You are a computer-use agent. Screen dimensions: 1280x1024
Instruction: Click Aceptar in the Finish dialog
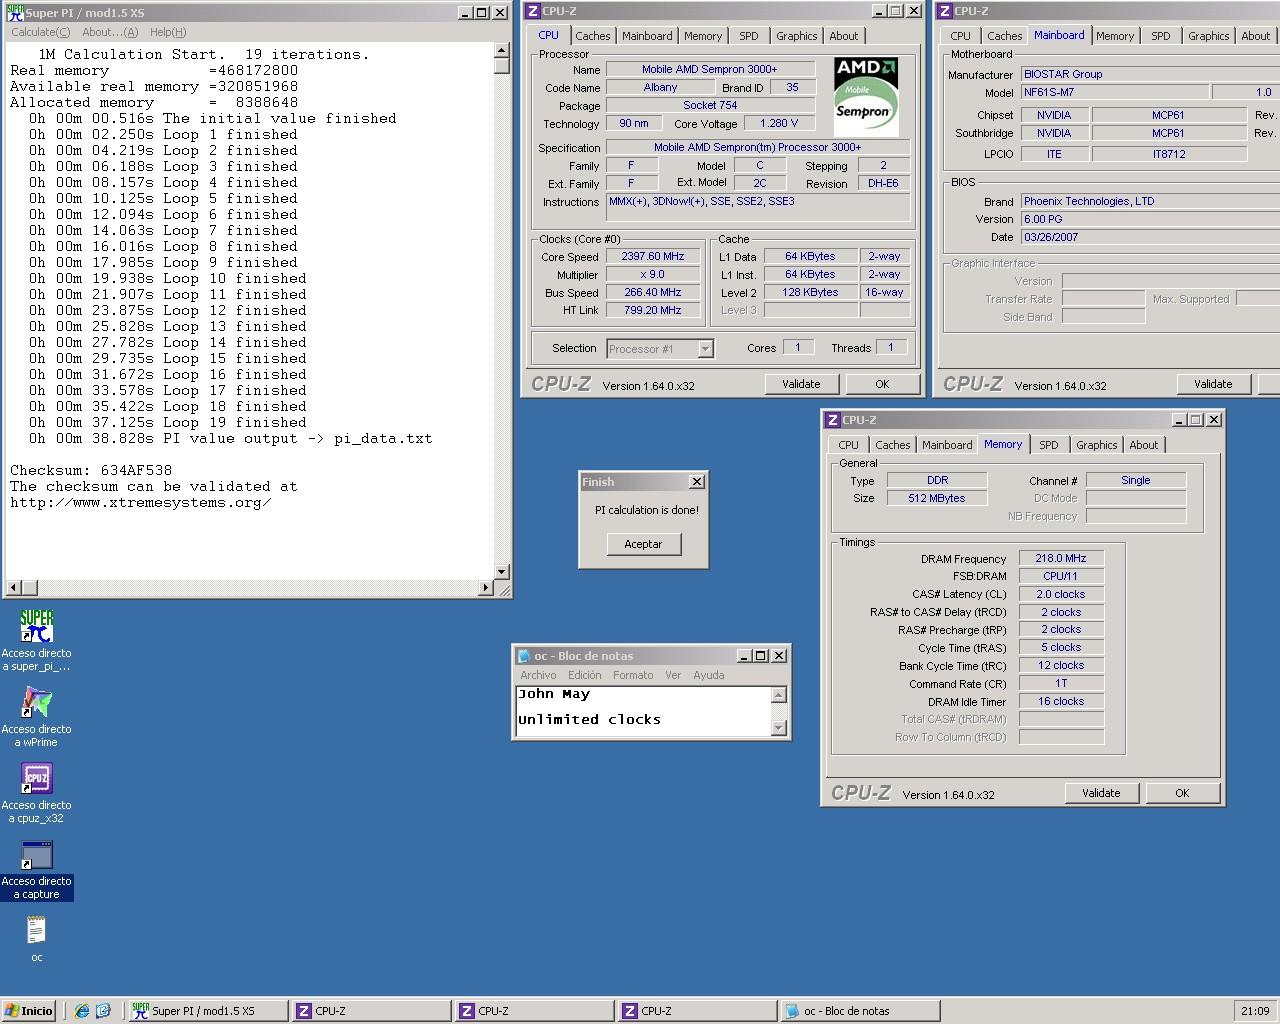coord(643,544)
